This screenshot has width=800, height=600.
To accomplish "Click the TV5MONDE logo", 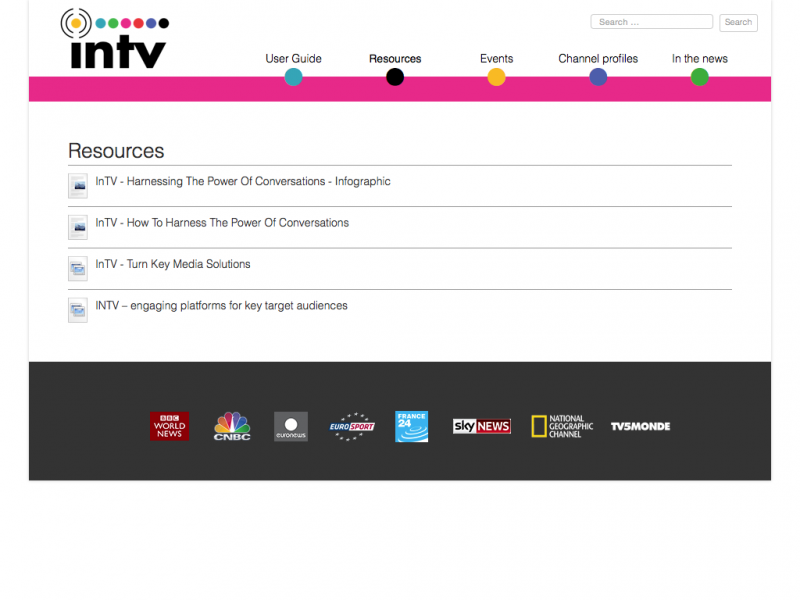I will click(641, 427).
